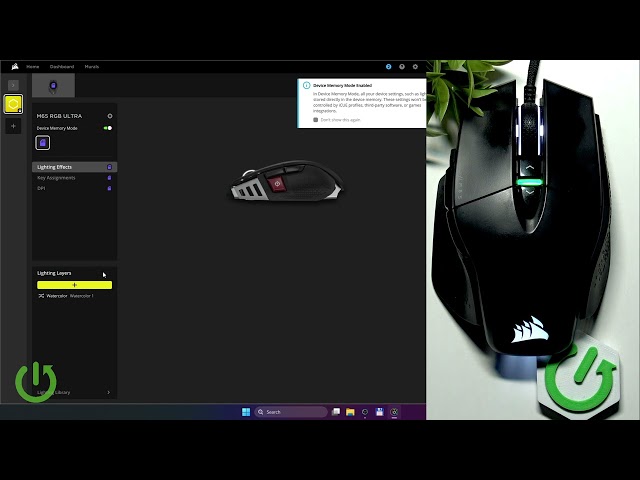The image size is (640, 480).
Task: Click the Watercolor layer shuffle icon
Action: click(x=41, y=296)
